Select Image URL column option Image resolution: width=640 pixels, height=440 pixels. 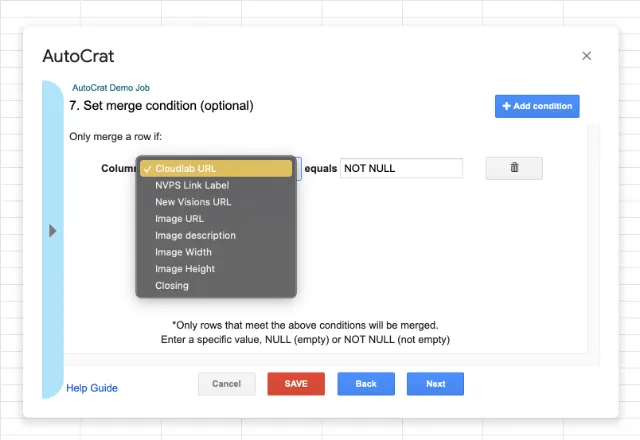coord(179,218)
